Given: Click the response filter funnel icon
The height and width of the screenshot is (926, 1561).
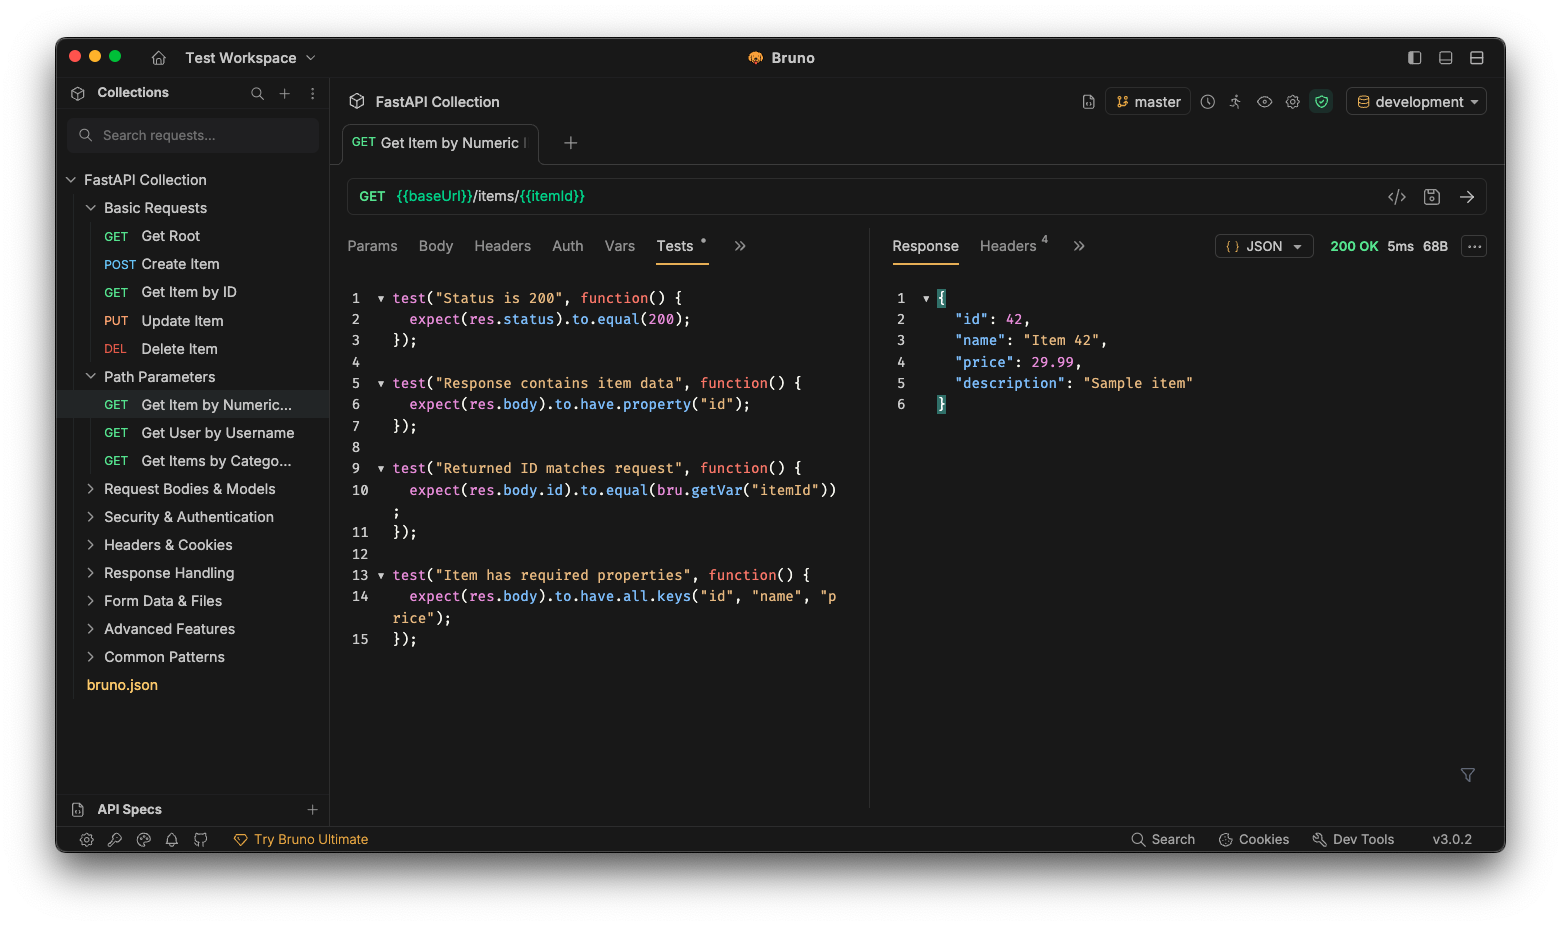Looking at the screenshot, I should click(1467, 775).
